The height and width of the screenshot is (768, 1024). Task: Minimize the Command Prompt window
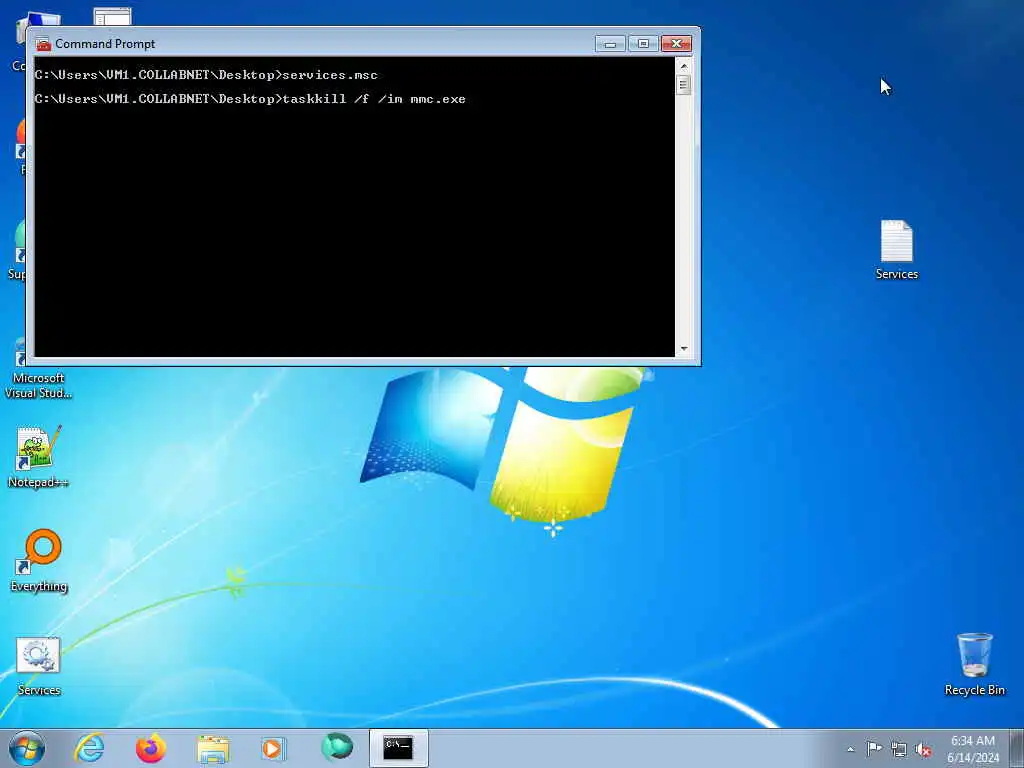pos(610,44)
